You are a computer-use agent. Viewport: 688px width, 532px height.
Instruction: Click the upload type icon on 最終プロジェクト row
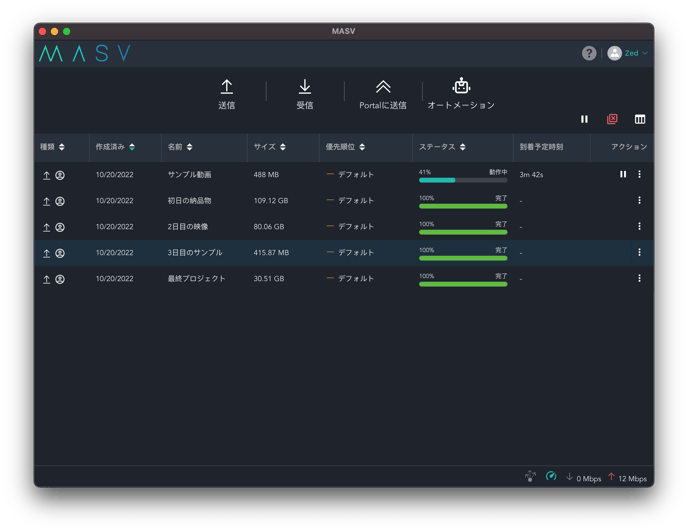coord(47,279)
